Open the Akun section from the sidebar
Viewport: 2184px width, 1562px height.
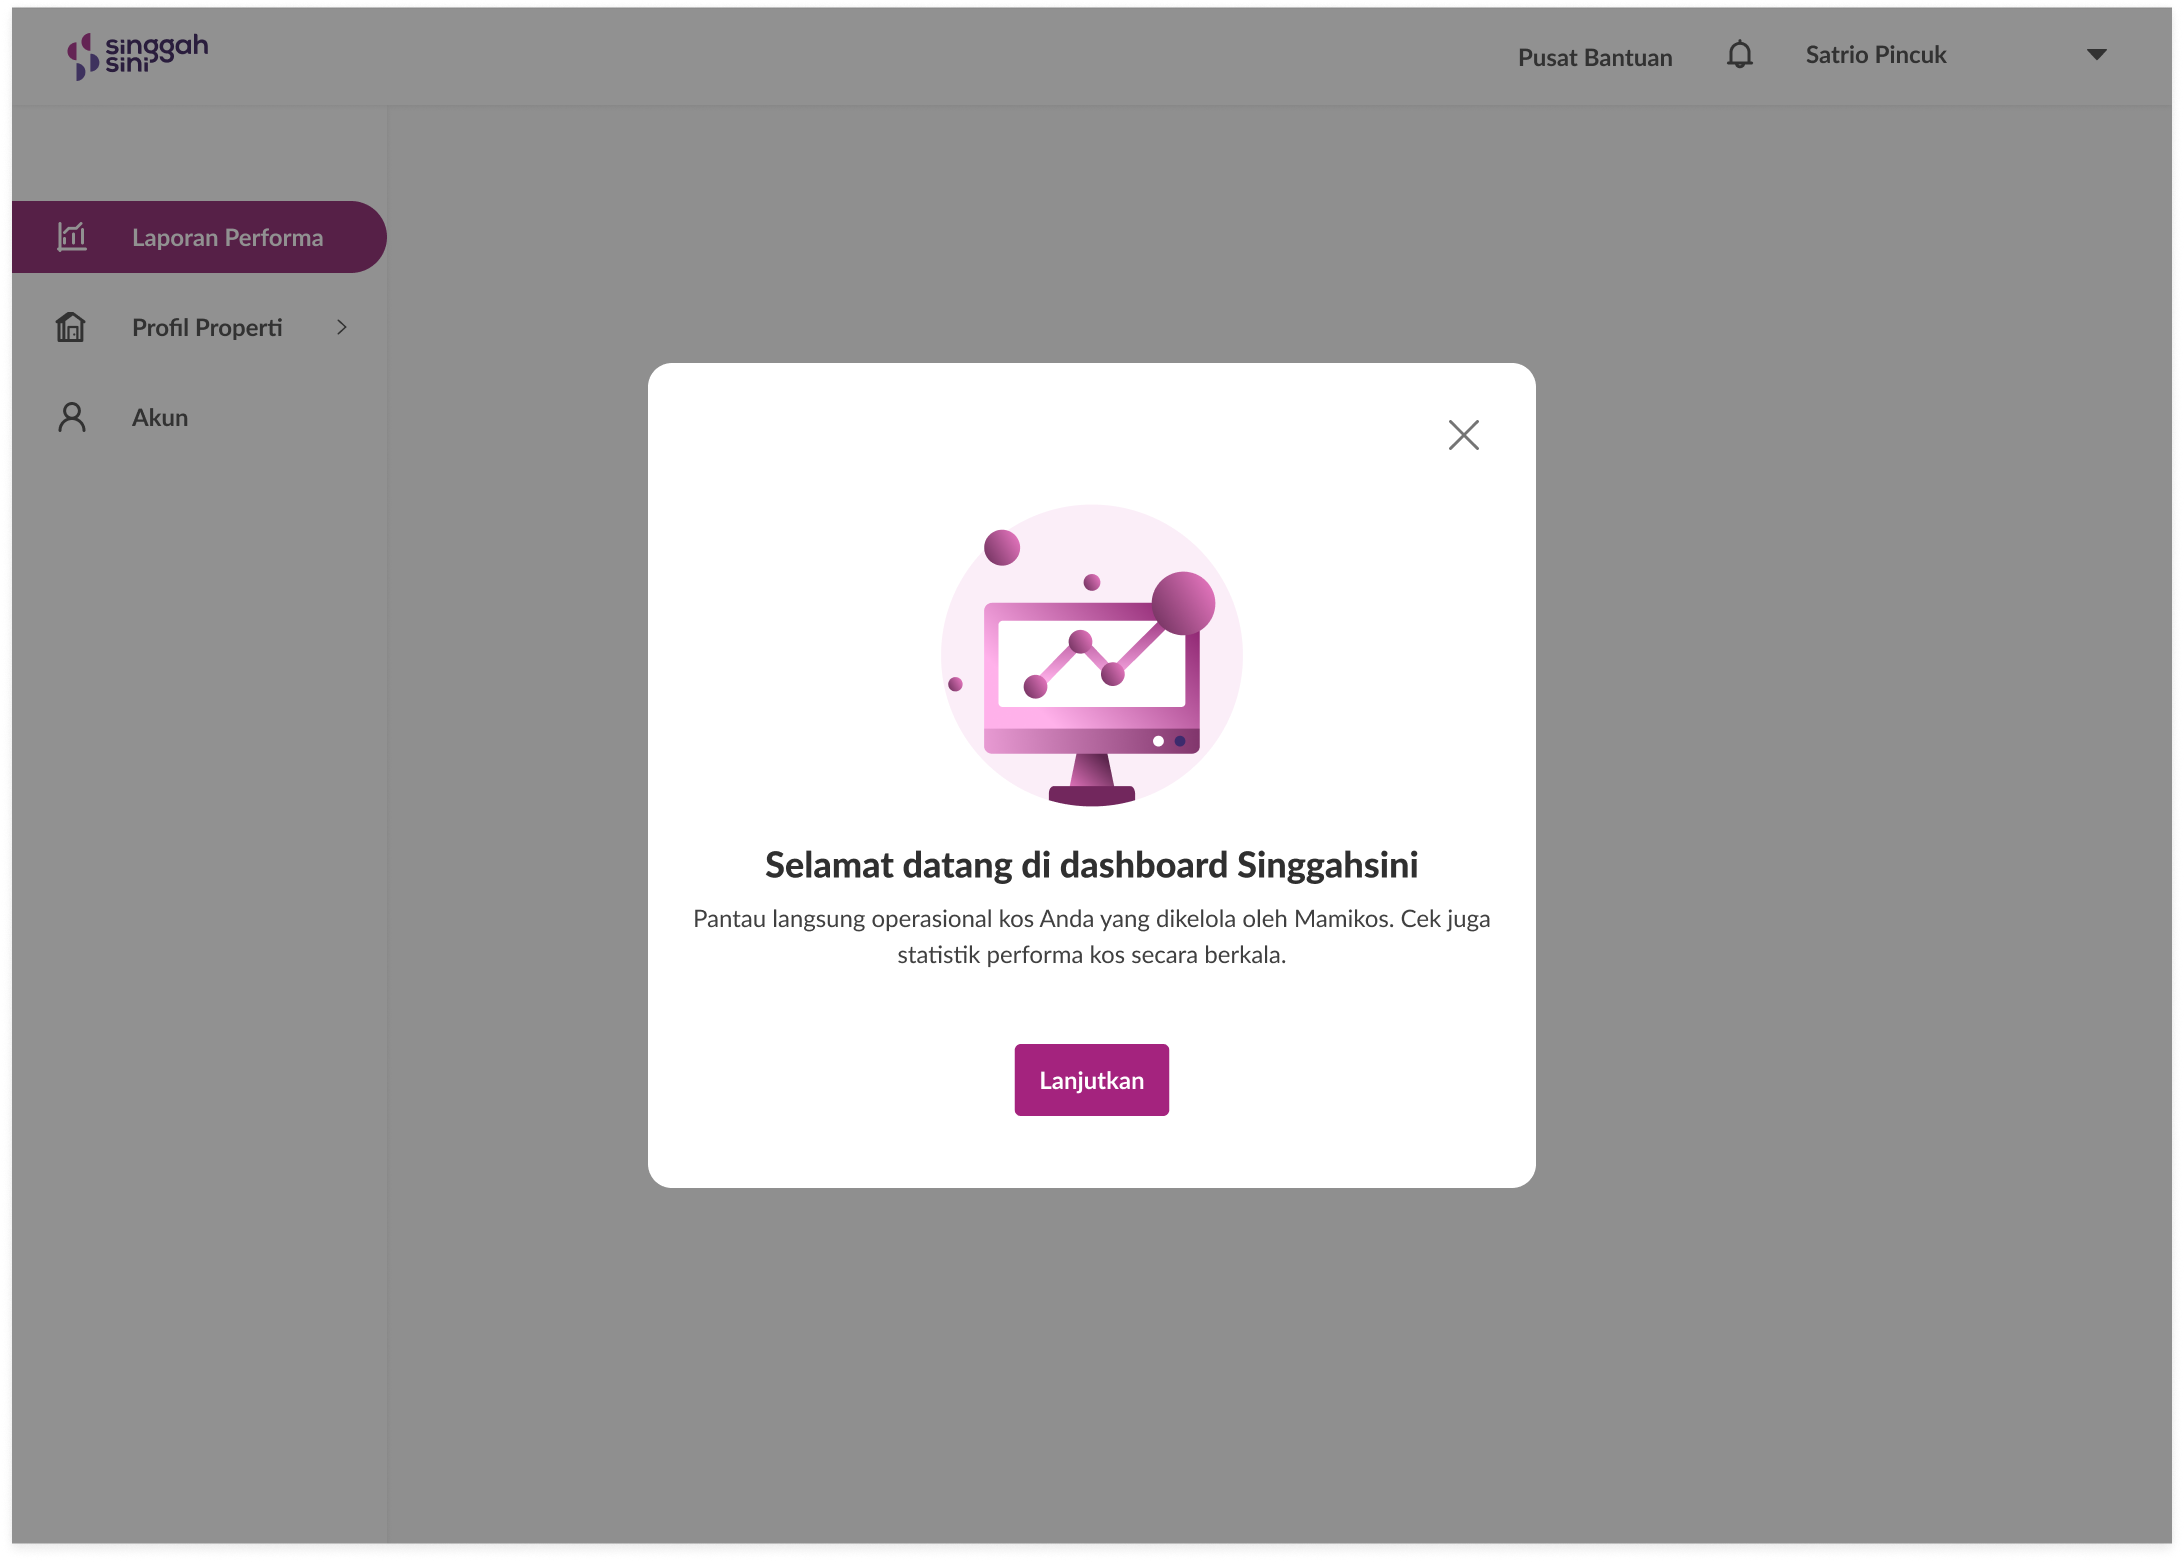159,417
